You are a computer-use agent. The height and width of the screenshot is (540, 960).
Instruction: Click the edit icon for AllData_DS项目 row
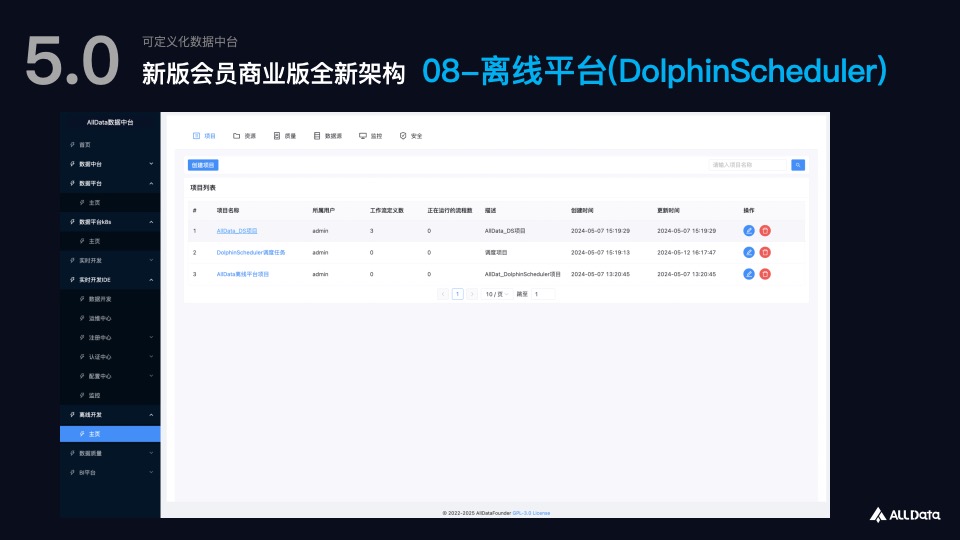coord(748,231)
